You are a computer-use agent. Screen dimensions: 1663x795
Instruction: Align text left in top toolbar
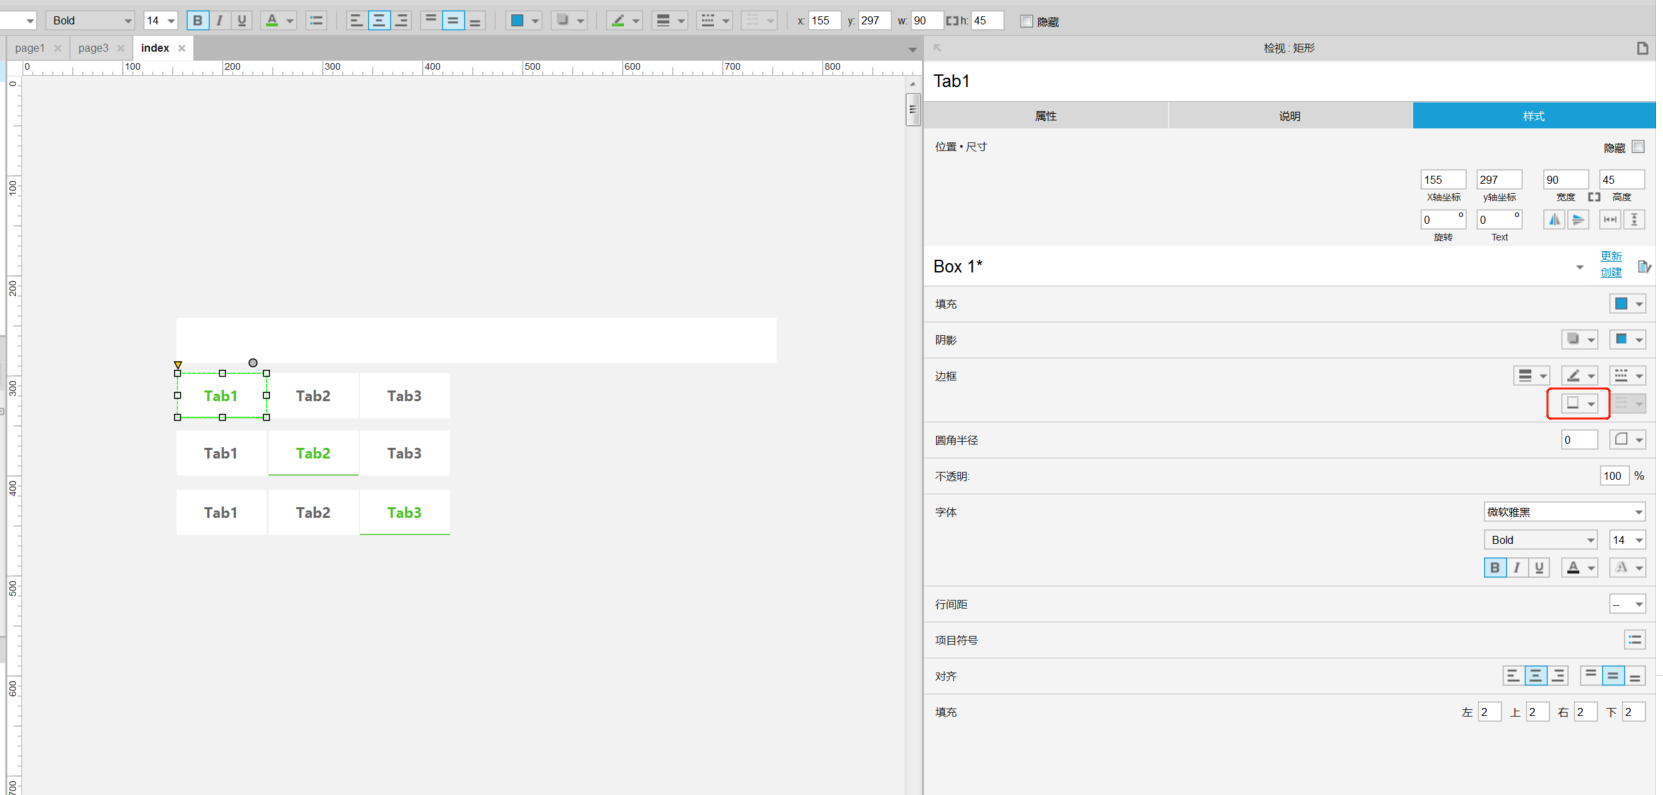click(x=356, y=20)
